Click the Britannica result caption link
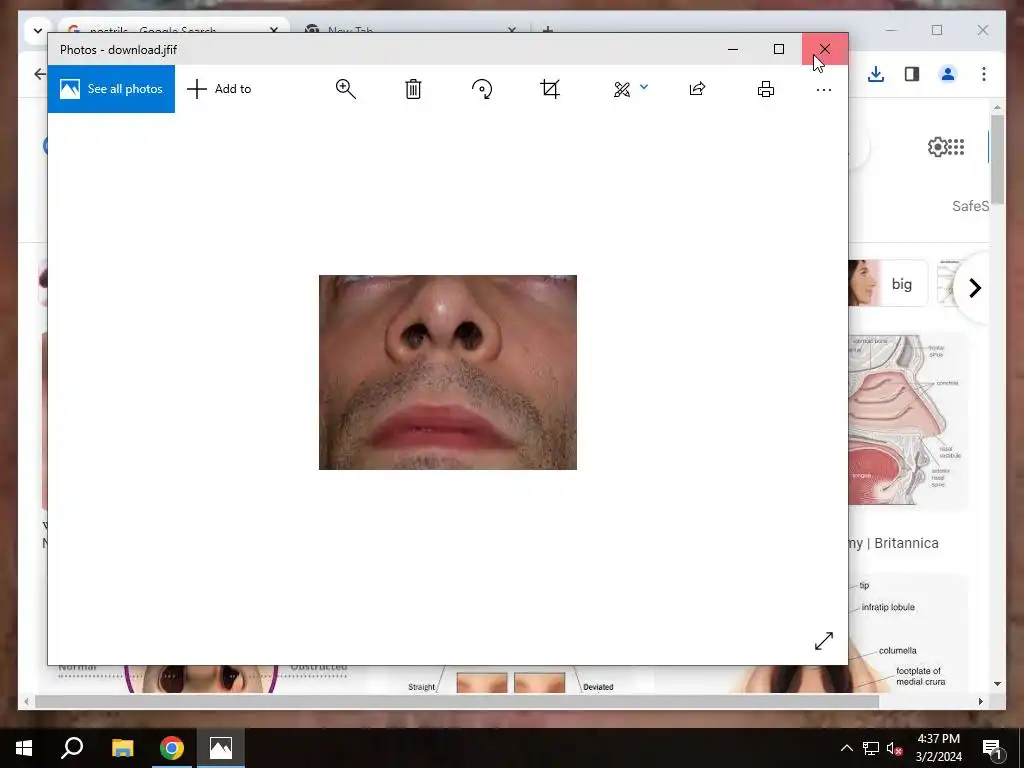 coord(893,543)
